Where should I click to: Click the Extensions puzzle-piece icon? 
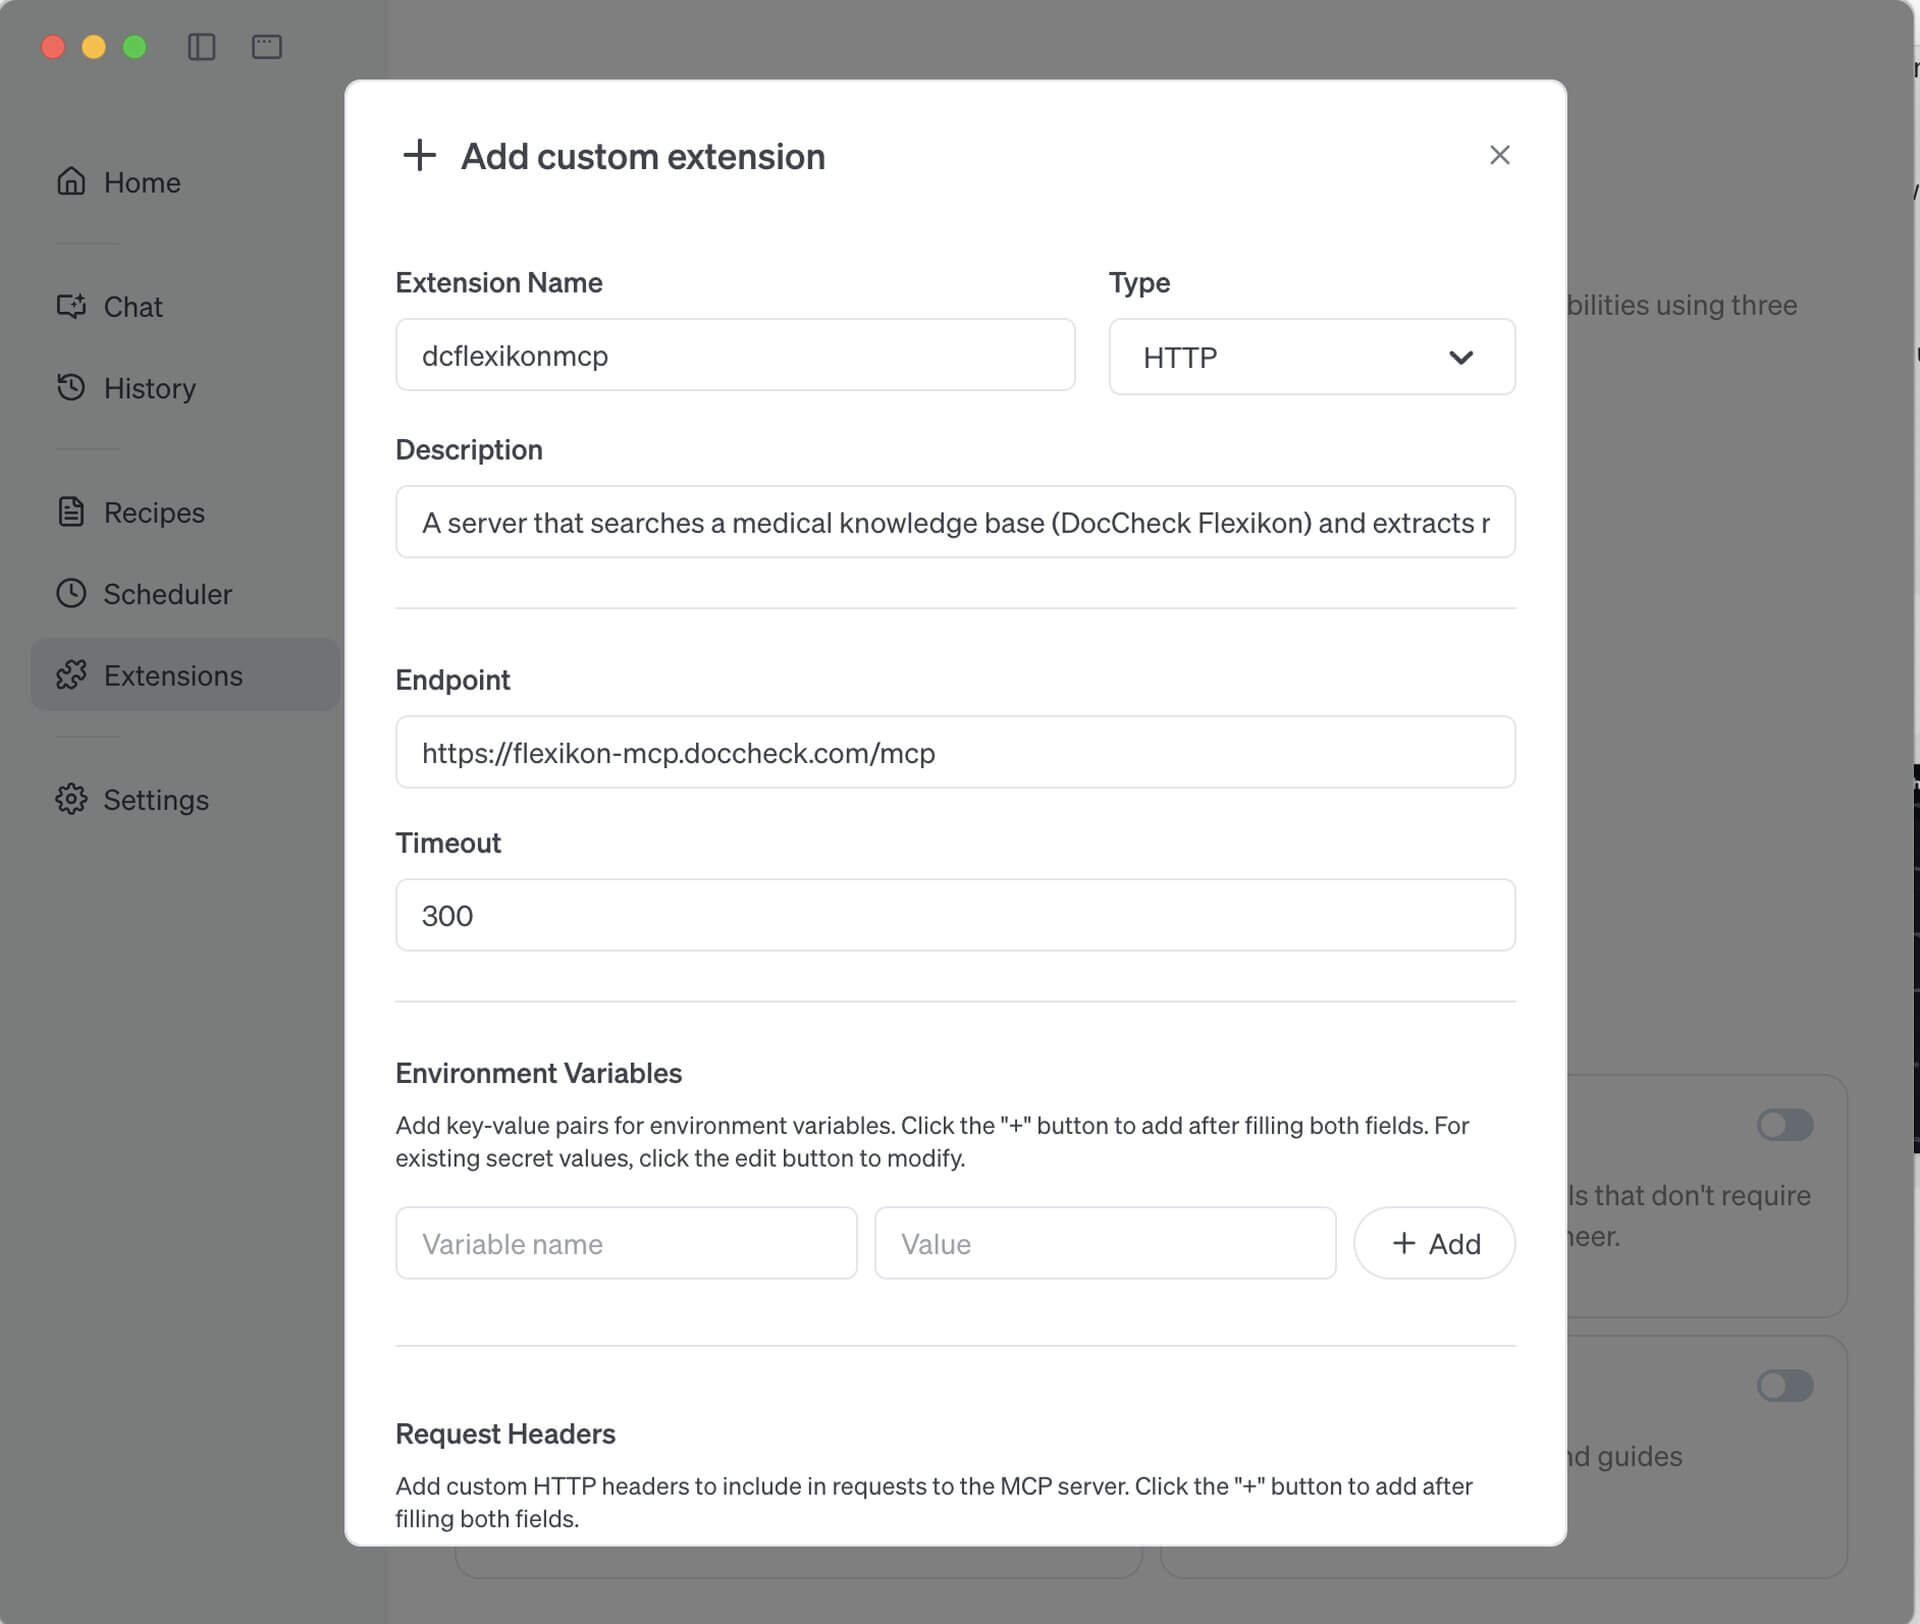[x=70, y=675]
